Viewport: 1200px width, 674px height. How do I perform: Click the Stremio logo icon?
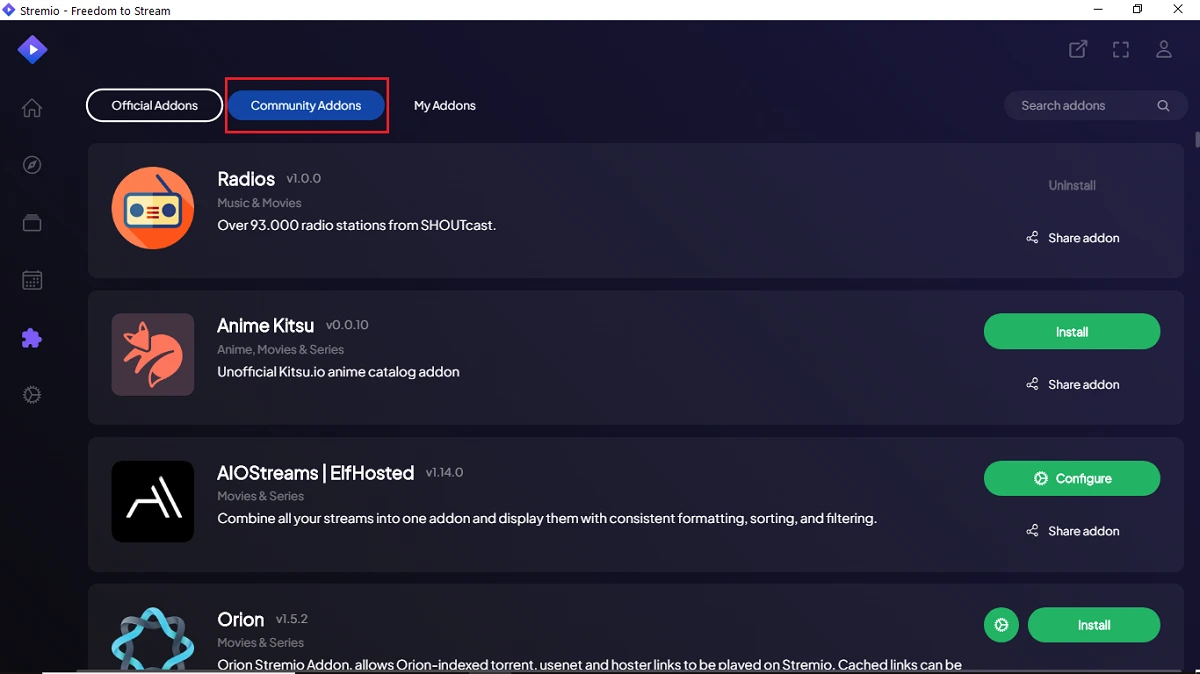[32, 48]
